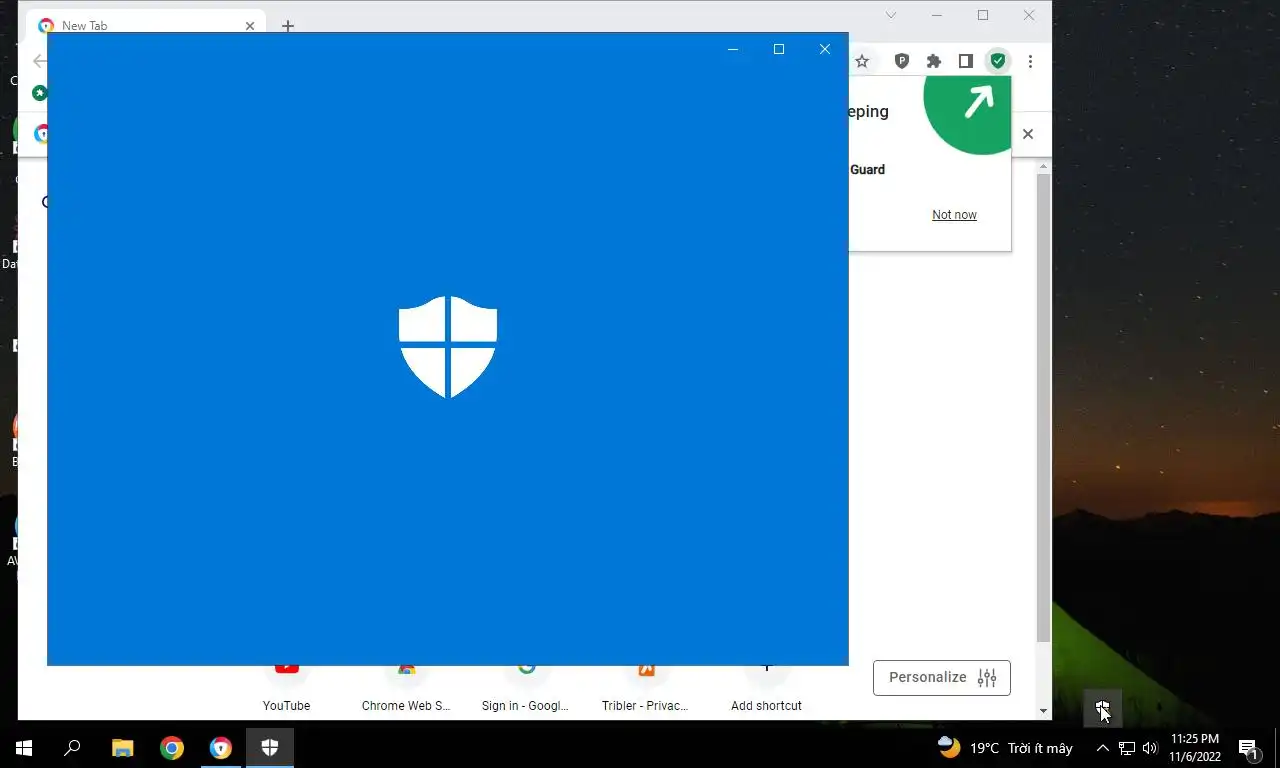The height and width of the screenshot is (768, 1280).
Task: Open network status tray icon
Action: [x=1127, y=747]
